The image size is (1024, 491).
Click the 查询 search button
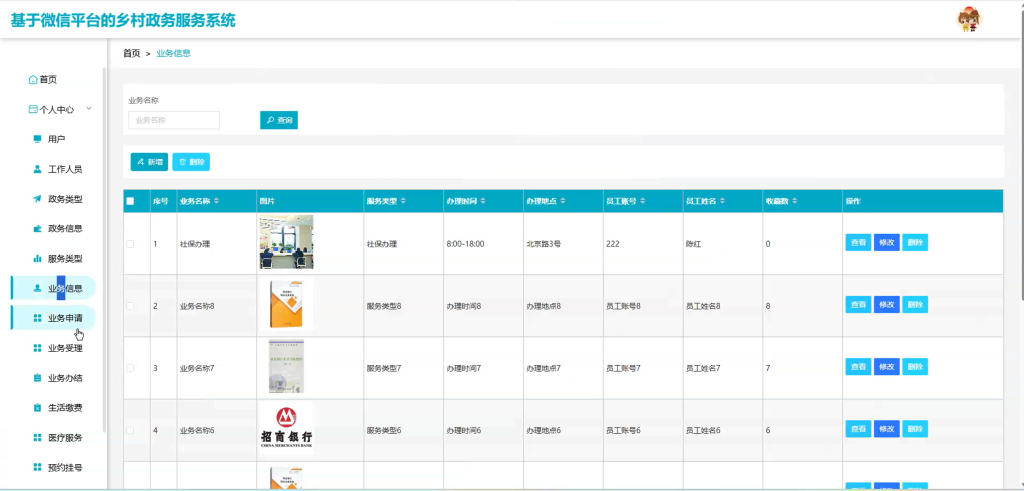[x=279, y=120]
